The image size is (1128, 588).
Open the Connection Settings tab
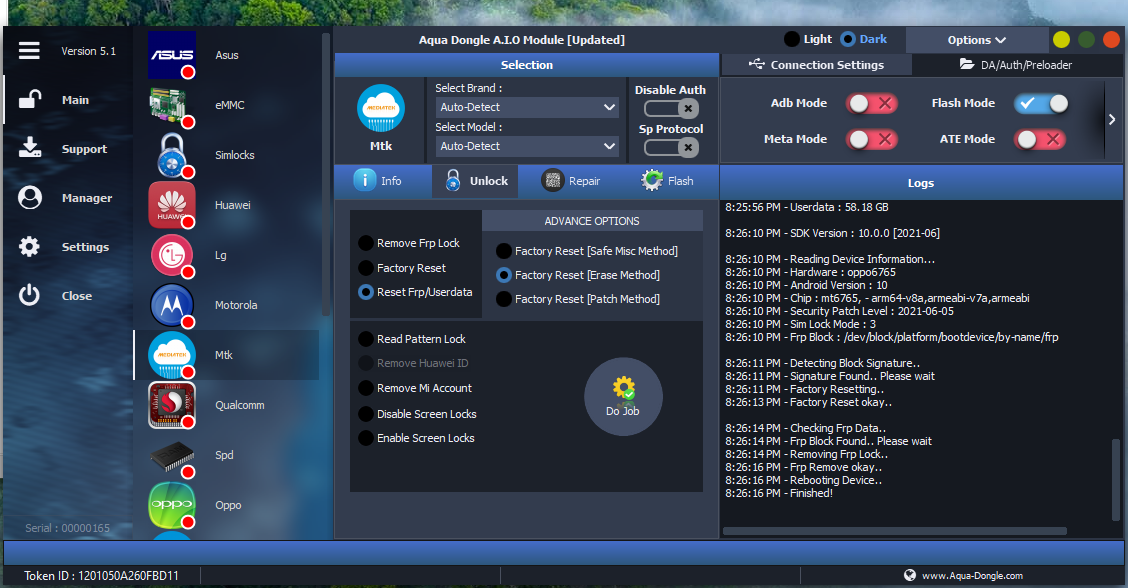click(816, 65)
